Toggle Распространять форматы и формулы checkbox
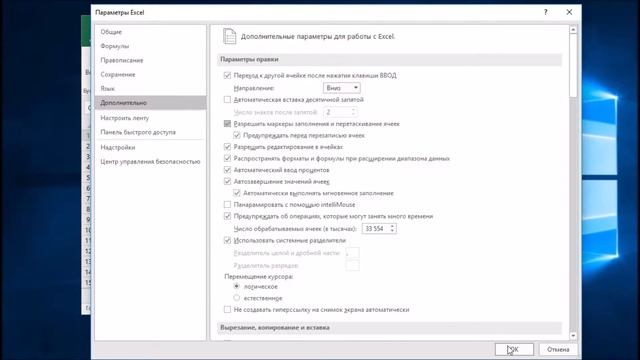Image resolution: width=640 pixels, height=360 pixels. (227, 158)
